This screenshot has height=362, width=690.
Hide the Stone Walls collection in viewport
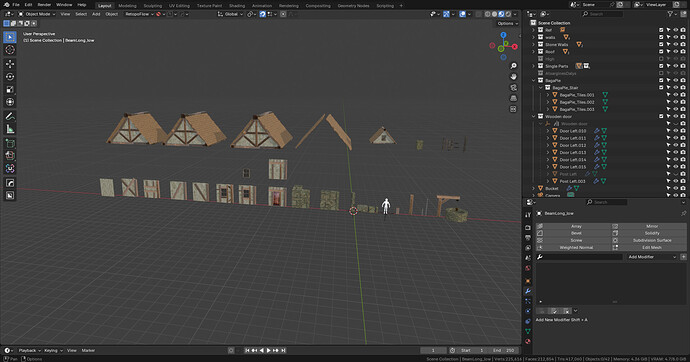pos(675,44)
